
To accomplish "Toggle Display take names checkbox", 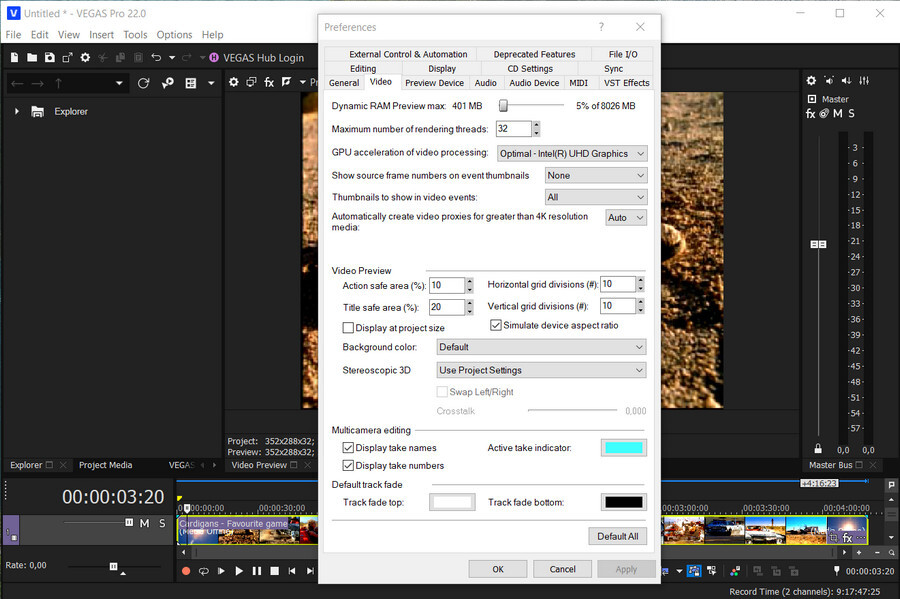I will [x=348, y=448].
